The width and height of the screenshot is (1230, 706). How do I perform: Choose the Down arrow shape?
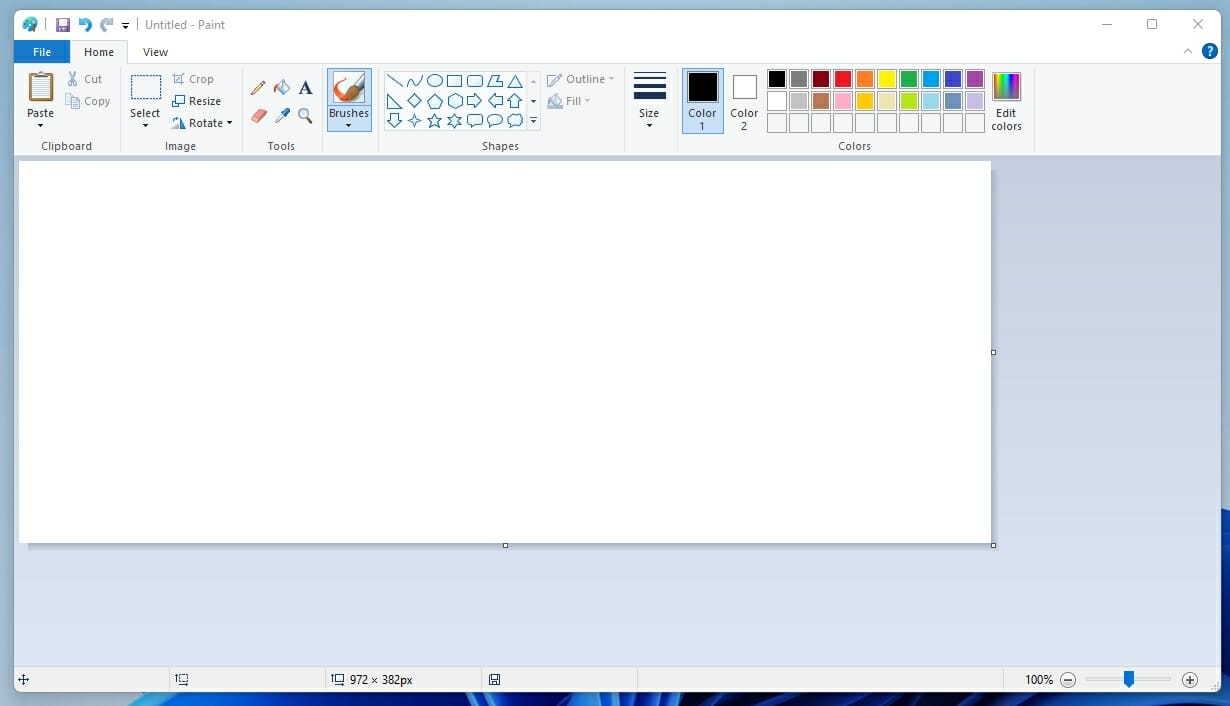coord(394,121)
